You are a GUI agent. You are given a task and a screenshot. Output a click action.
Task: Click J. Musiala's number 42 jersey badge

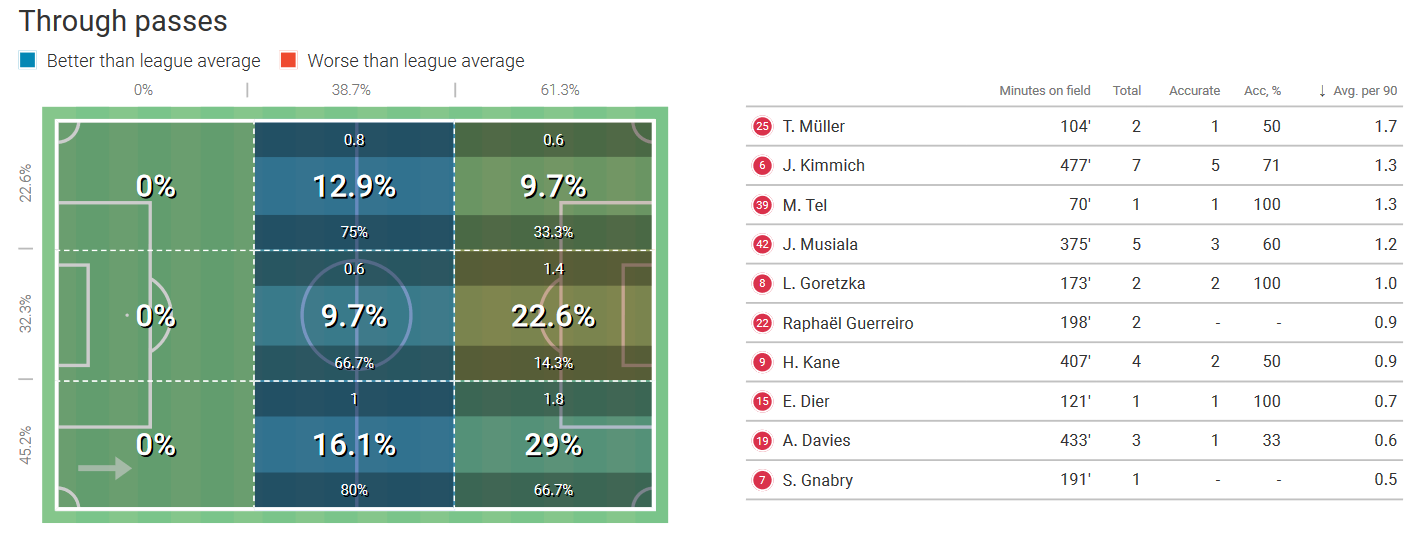[763, 244]
